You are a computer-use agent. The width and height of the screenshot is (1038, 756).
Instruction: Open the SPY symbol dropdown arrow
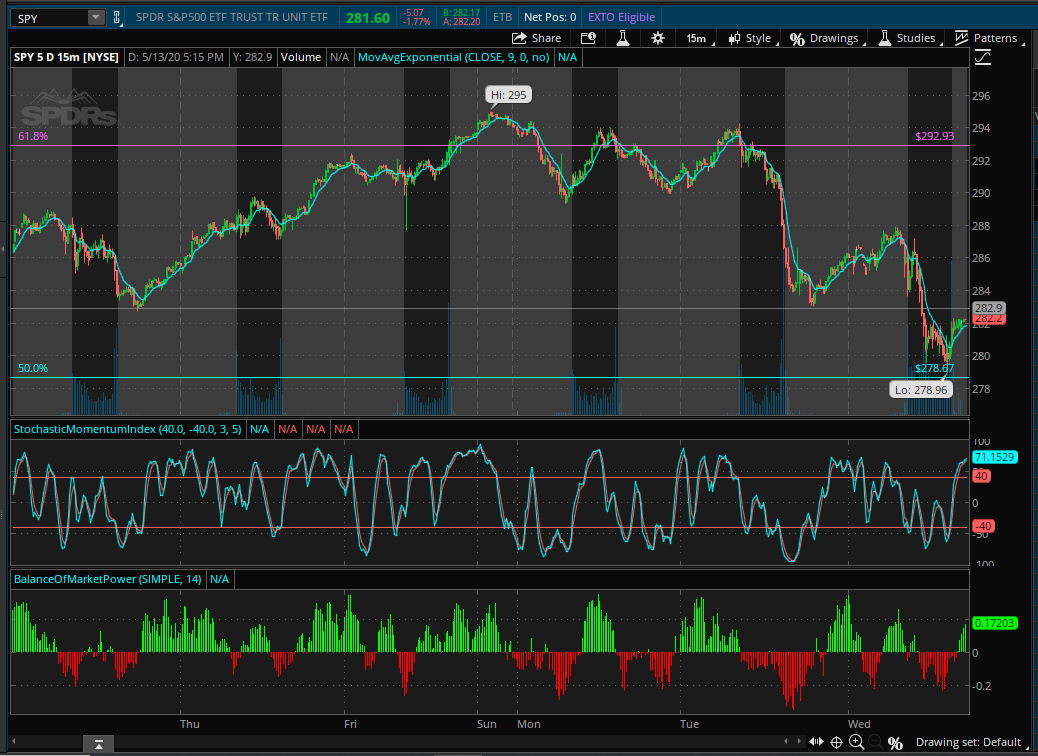[96, 18]
